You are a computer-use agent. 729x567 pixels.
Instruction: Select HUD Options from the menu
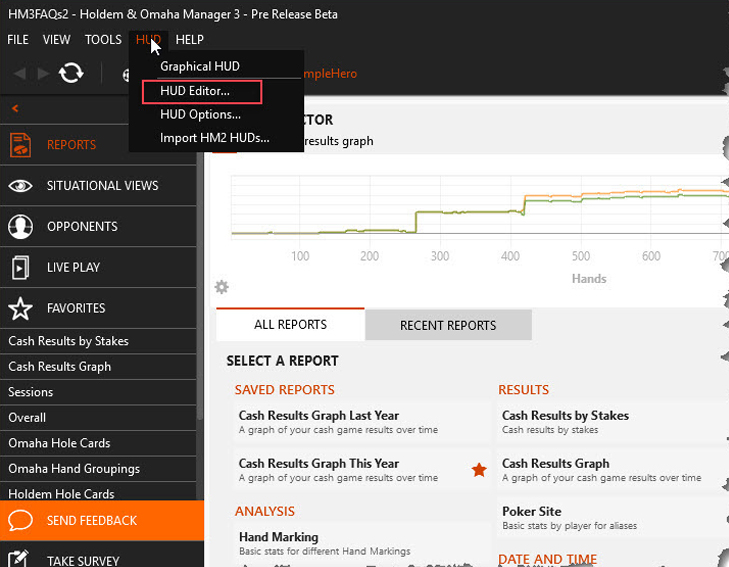click(200, 114)
